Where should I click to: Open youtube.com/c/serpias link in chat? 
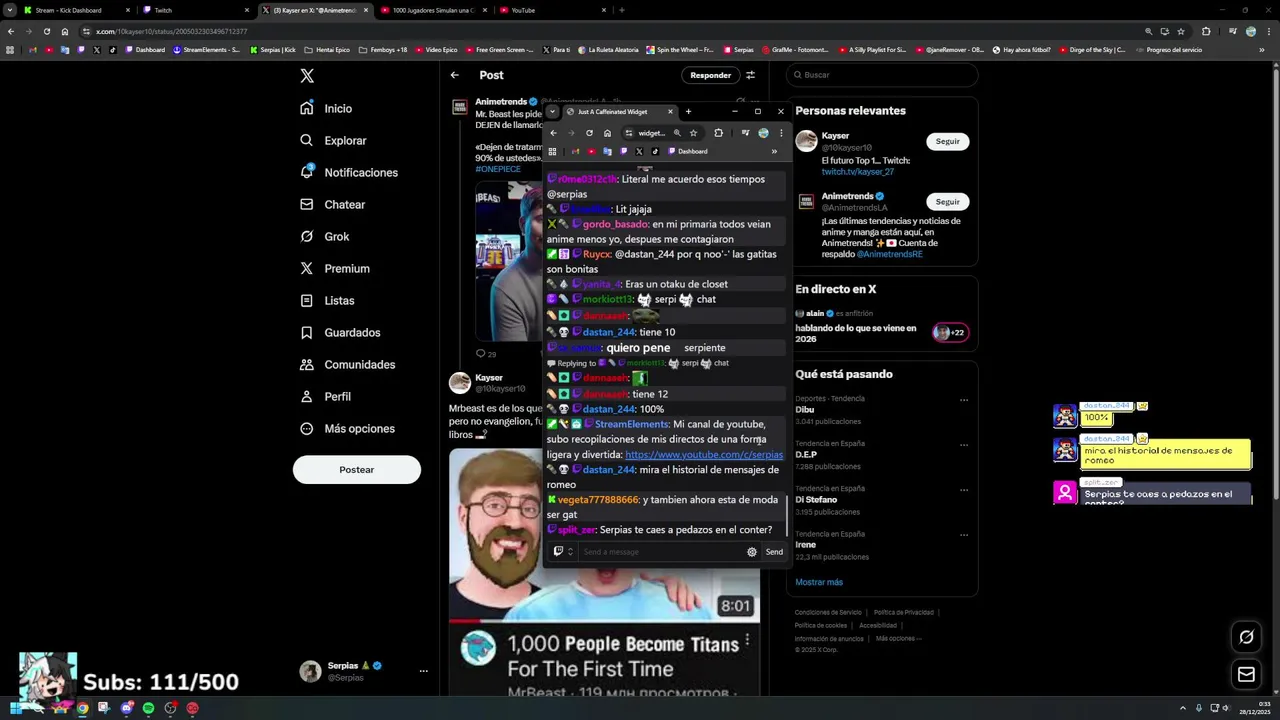point(704,455)
